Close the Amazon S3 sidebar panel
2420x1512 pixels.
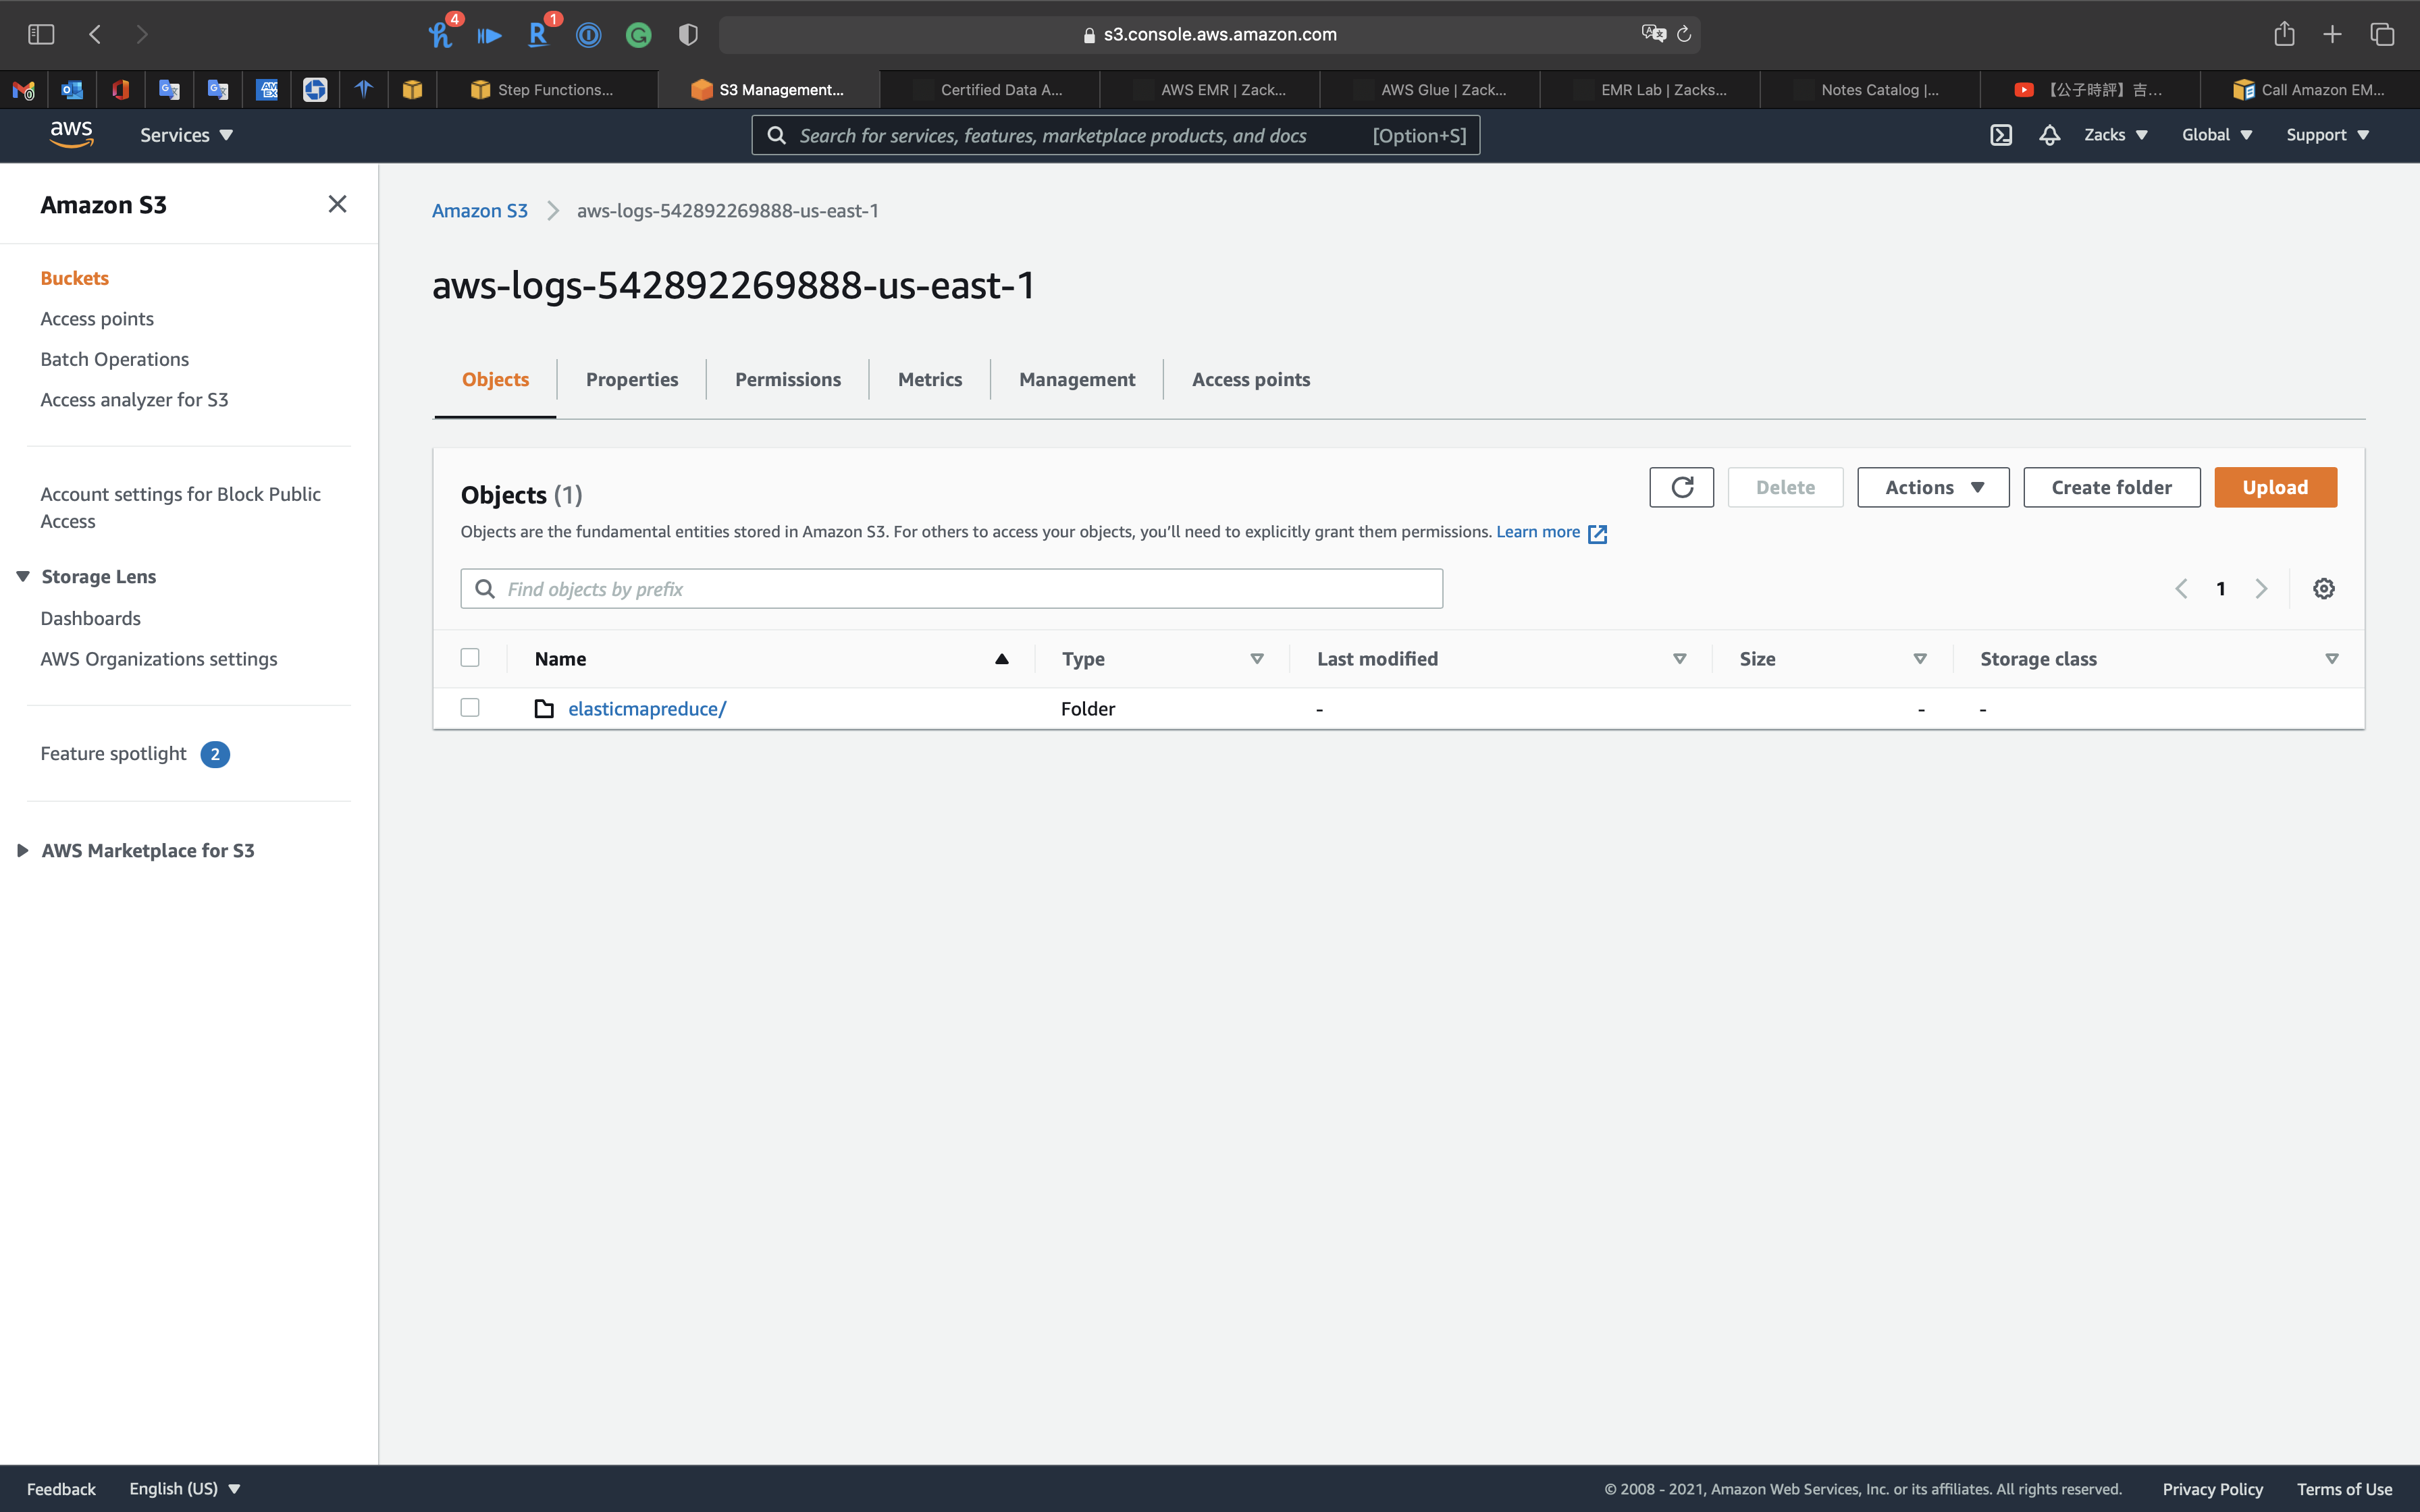(337, 204)
